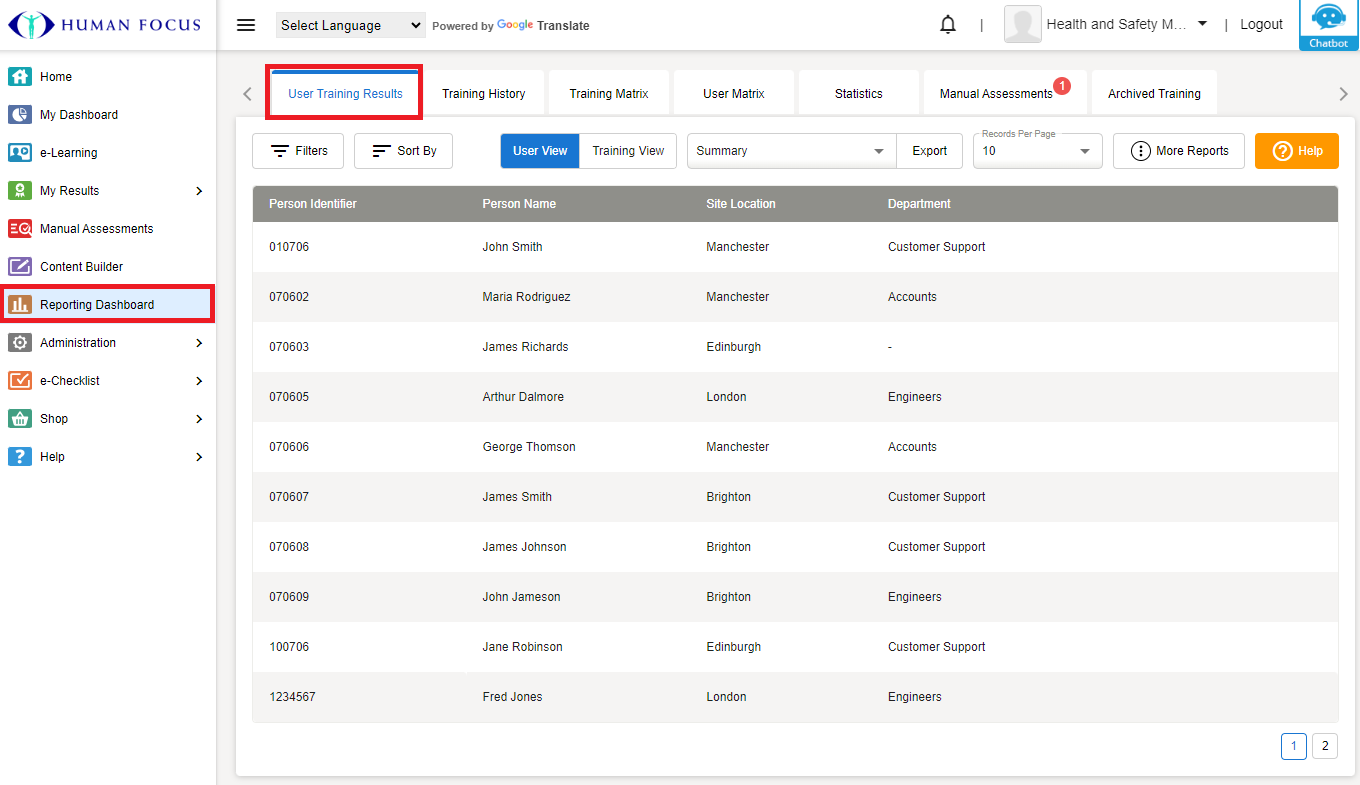Screen dimensions: 1360x785
Task: Go to page 2 of results
Action: (x=1324, y=746)
